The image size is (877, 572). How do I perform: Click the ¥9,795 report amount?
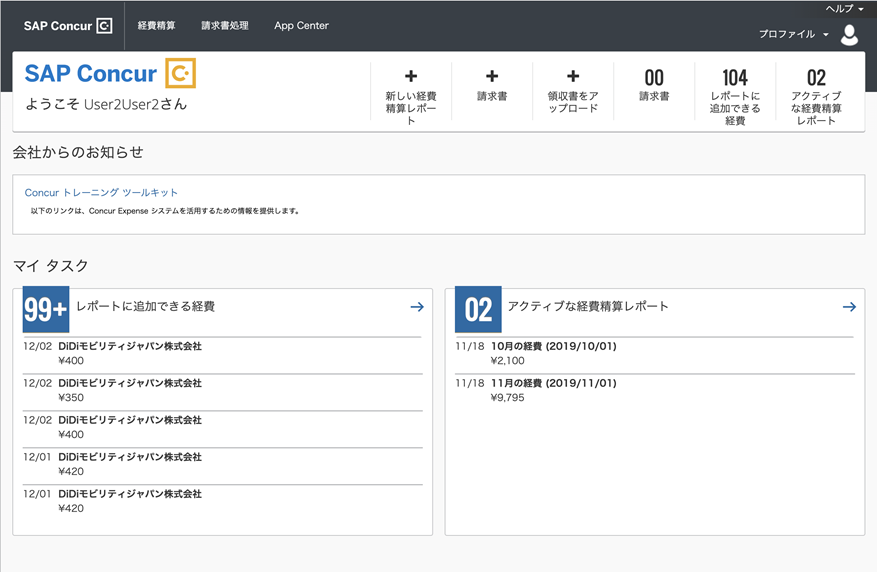(507, 398)
